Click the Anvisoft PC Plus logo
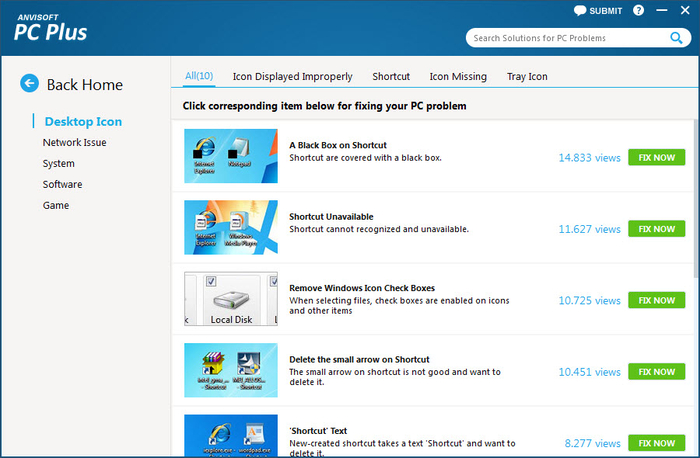The image size is (700, 458). 50,27
